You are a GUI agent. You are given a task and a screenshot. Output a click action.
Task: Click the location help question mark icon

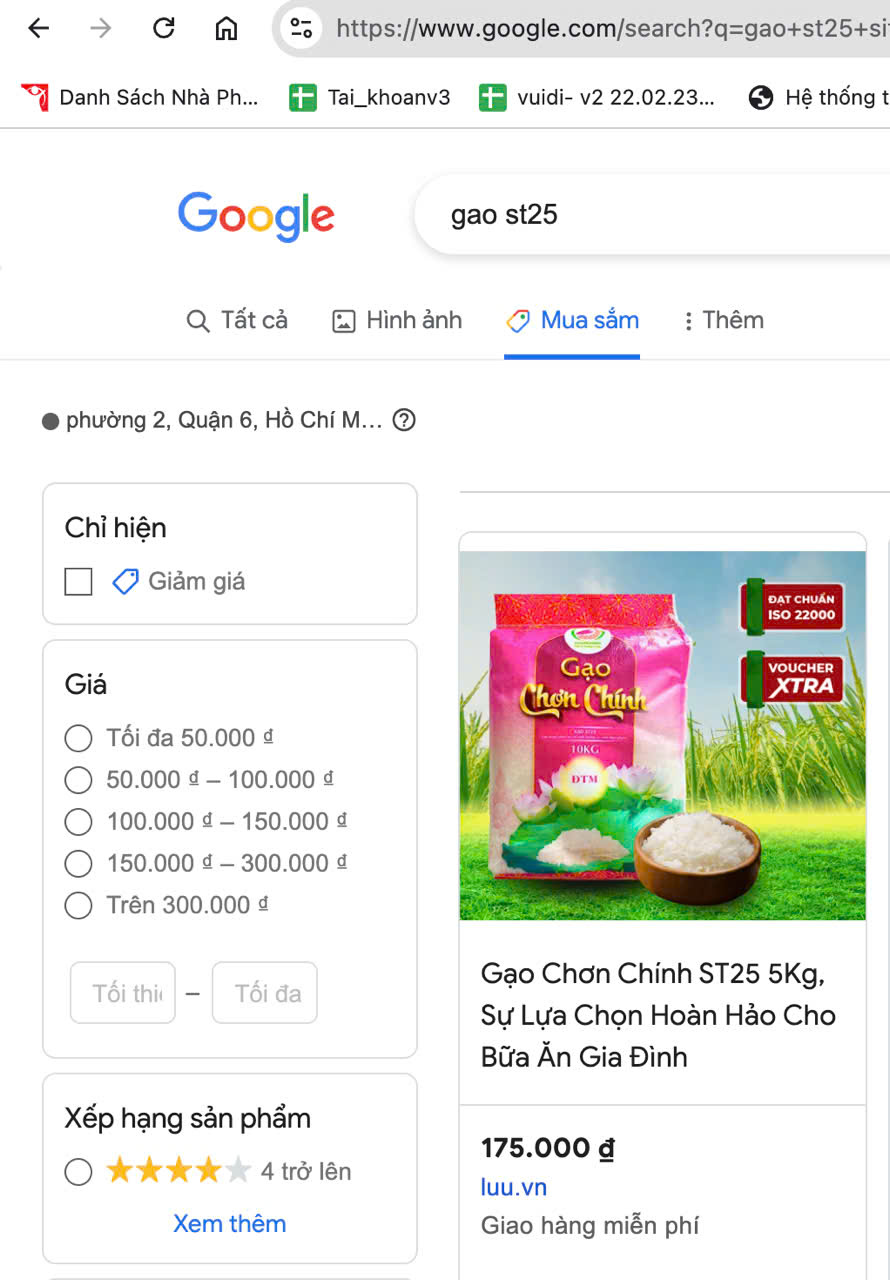pyautogui.click(x=404, y=420)
